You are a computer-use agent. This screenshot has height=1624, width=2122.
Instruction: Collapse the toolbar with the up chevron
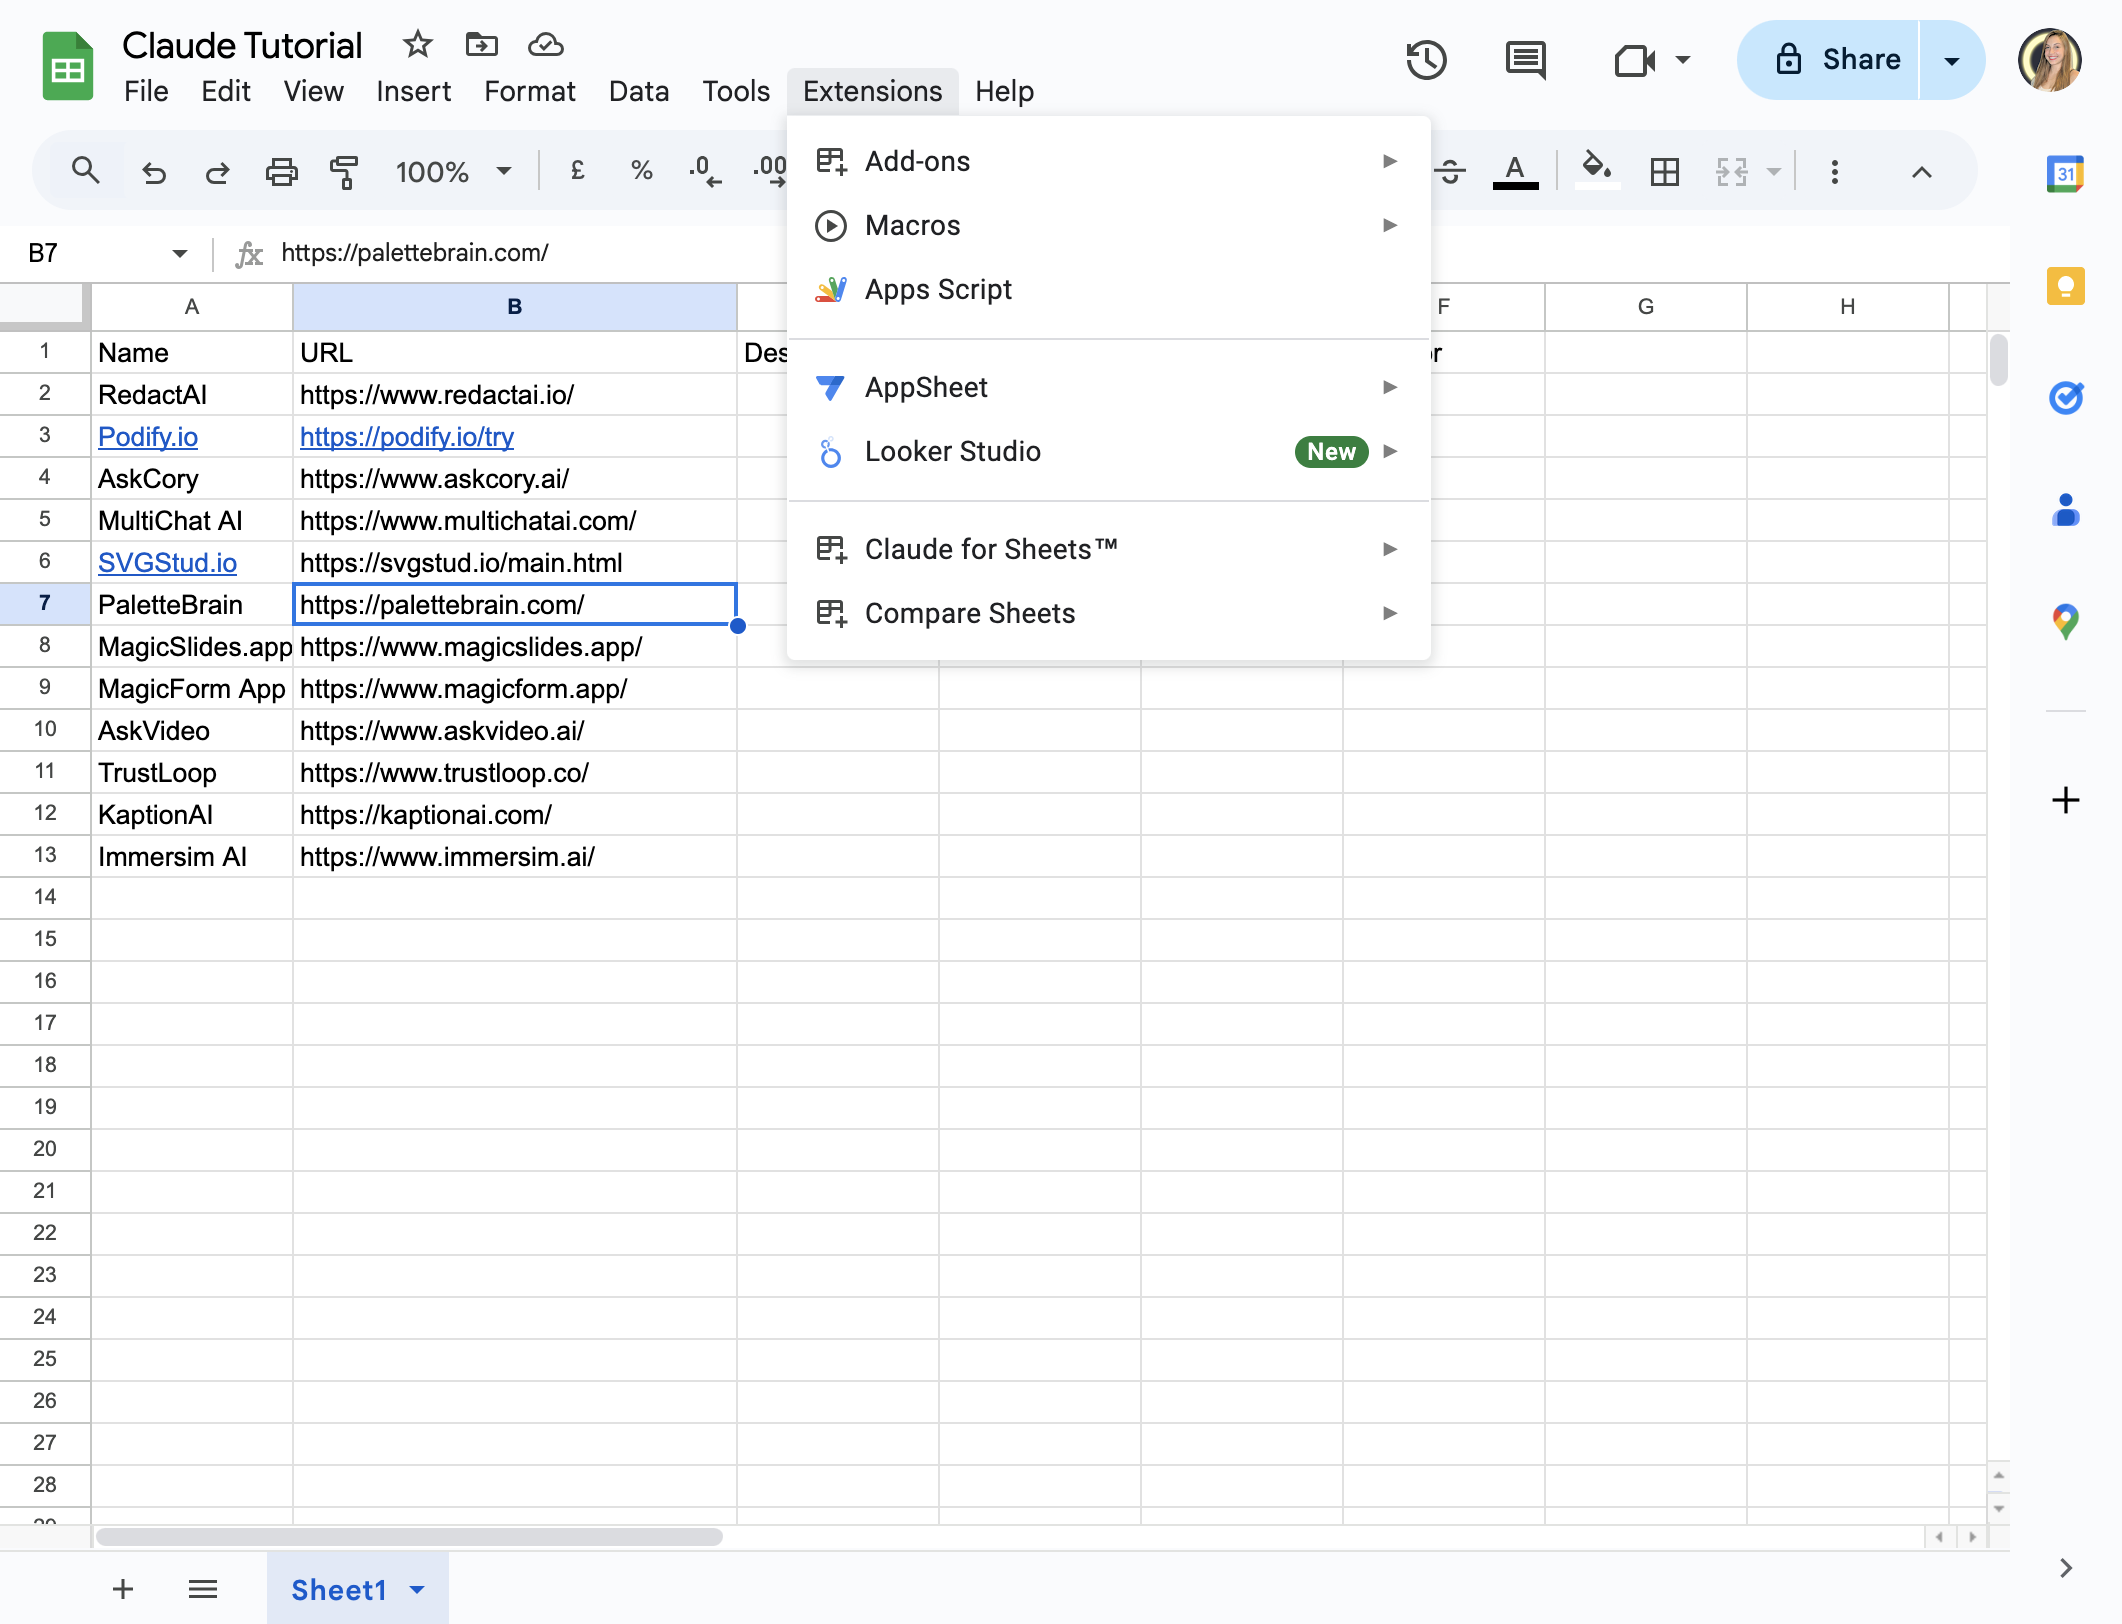tap(1921, 172)
